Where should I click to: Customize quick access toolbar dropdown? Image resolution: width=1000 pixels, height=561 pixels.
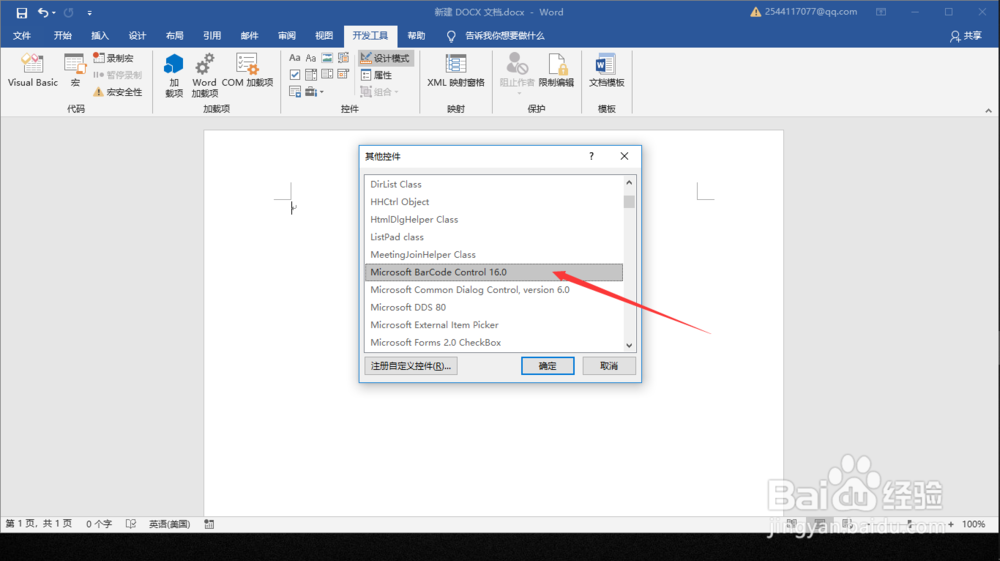pyautogui.click(x=89, y=12)
